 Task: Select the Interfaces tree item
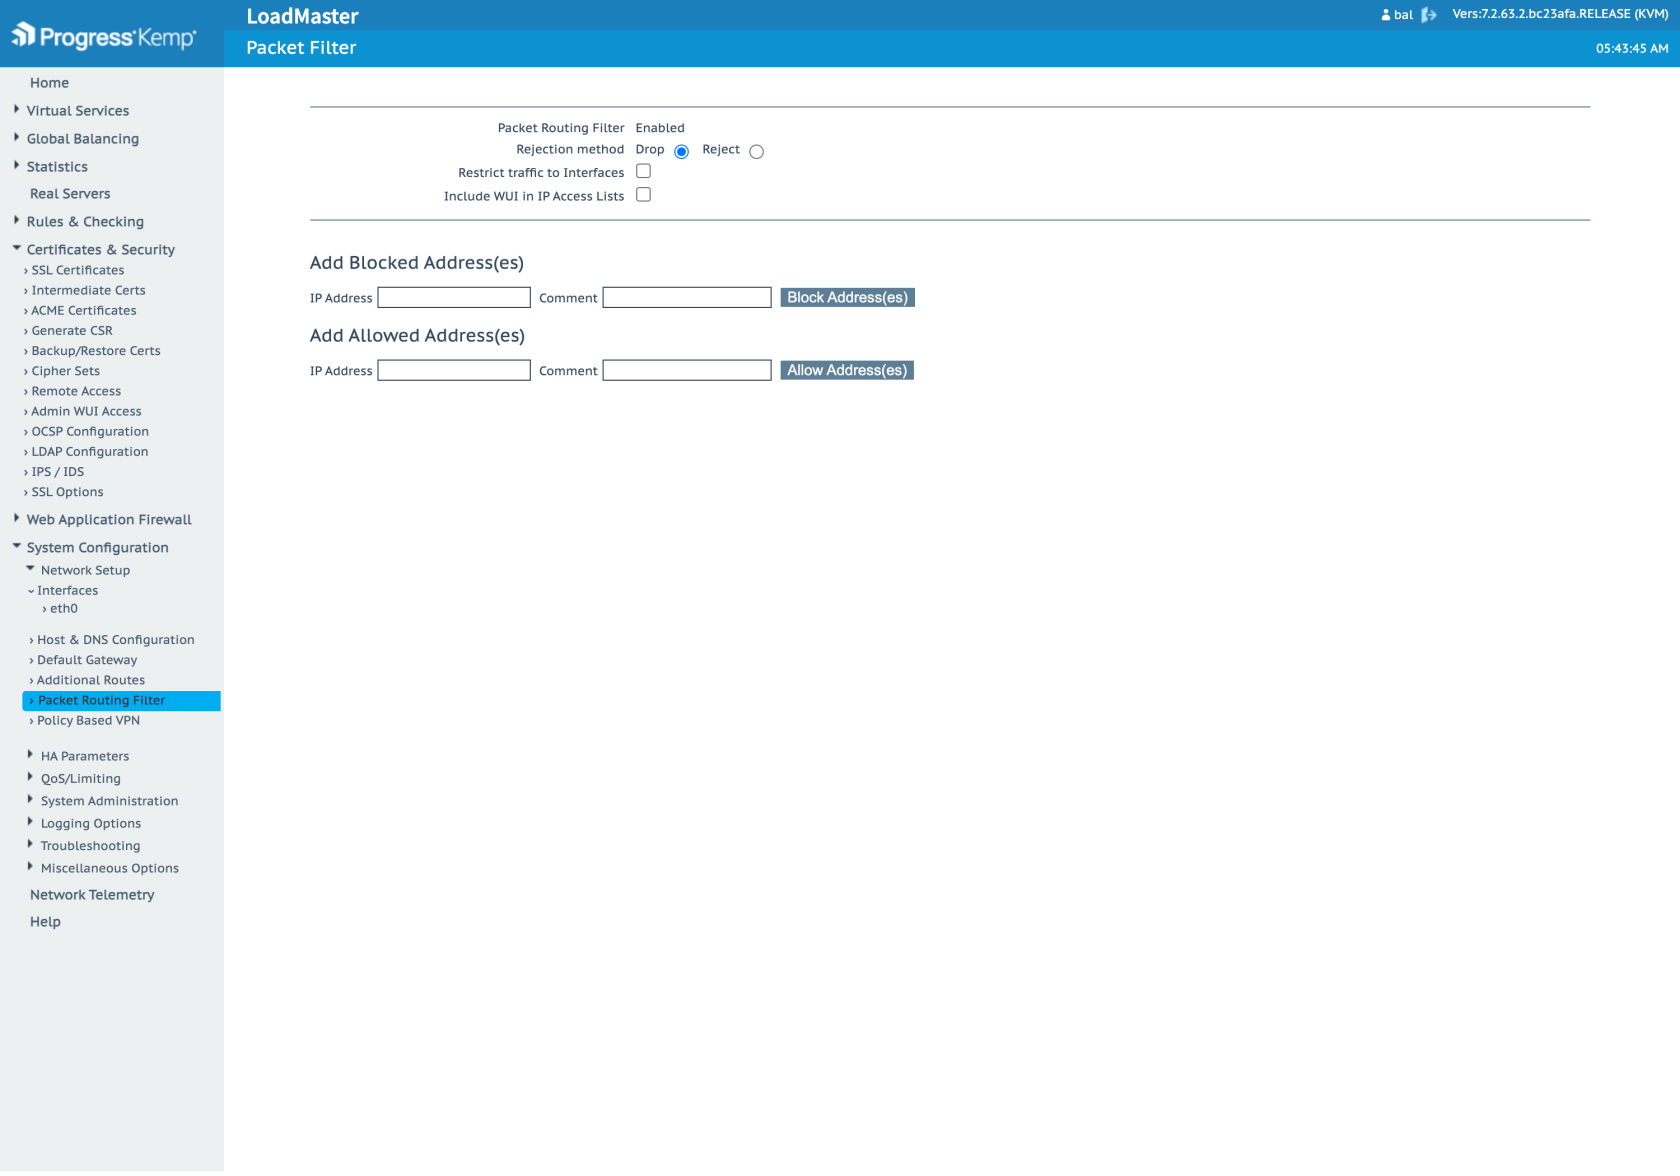tap(67, 591)
